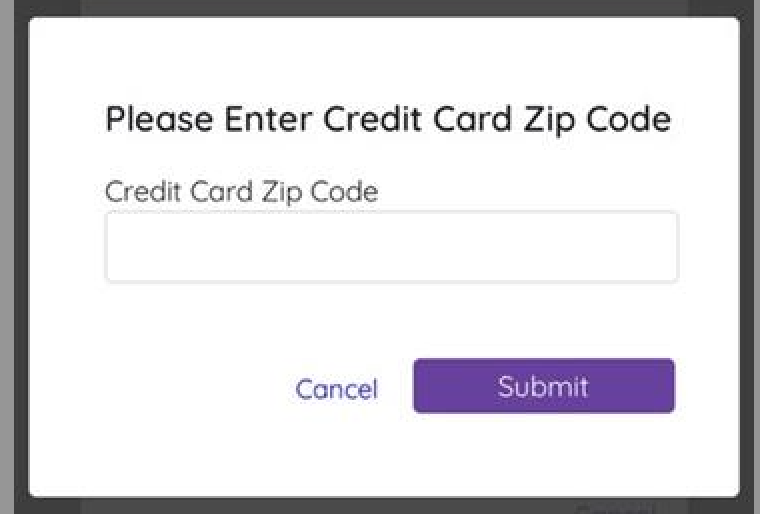Click the partially hidden Cancel behind the dialog
Image resolution: width=760 pixels, height=514 pixels.
(x=612, y=506)
